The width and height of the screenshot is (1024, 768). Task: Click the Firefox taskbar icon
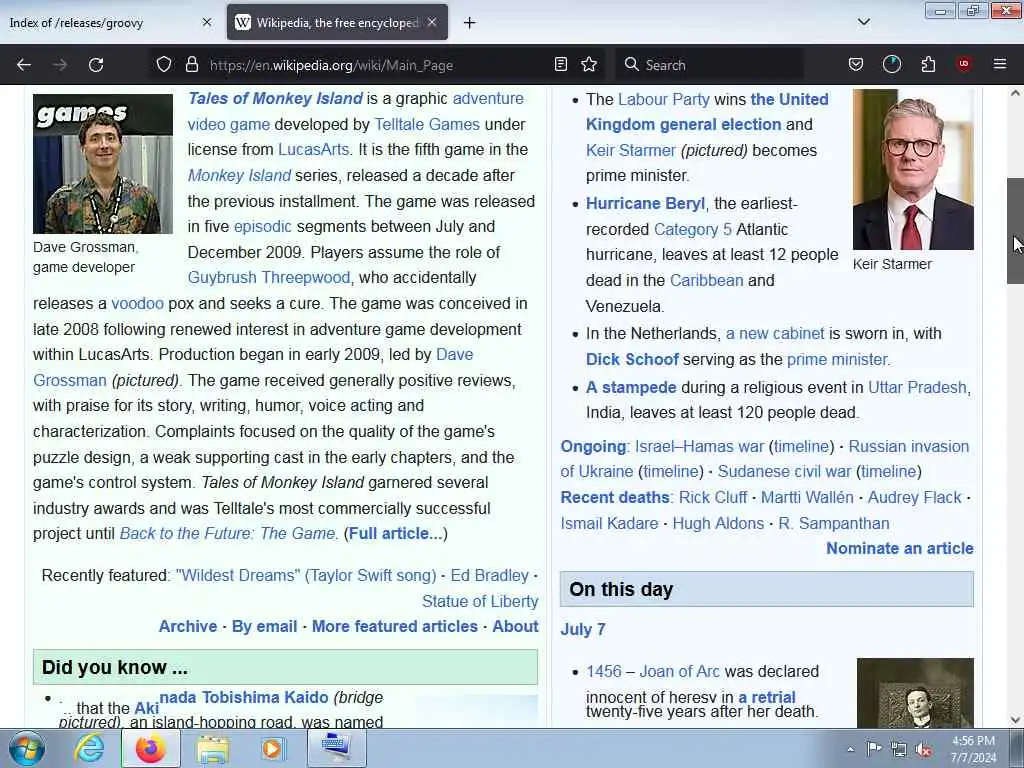pyautogui.click(x=151, y=748)
